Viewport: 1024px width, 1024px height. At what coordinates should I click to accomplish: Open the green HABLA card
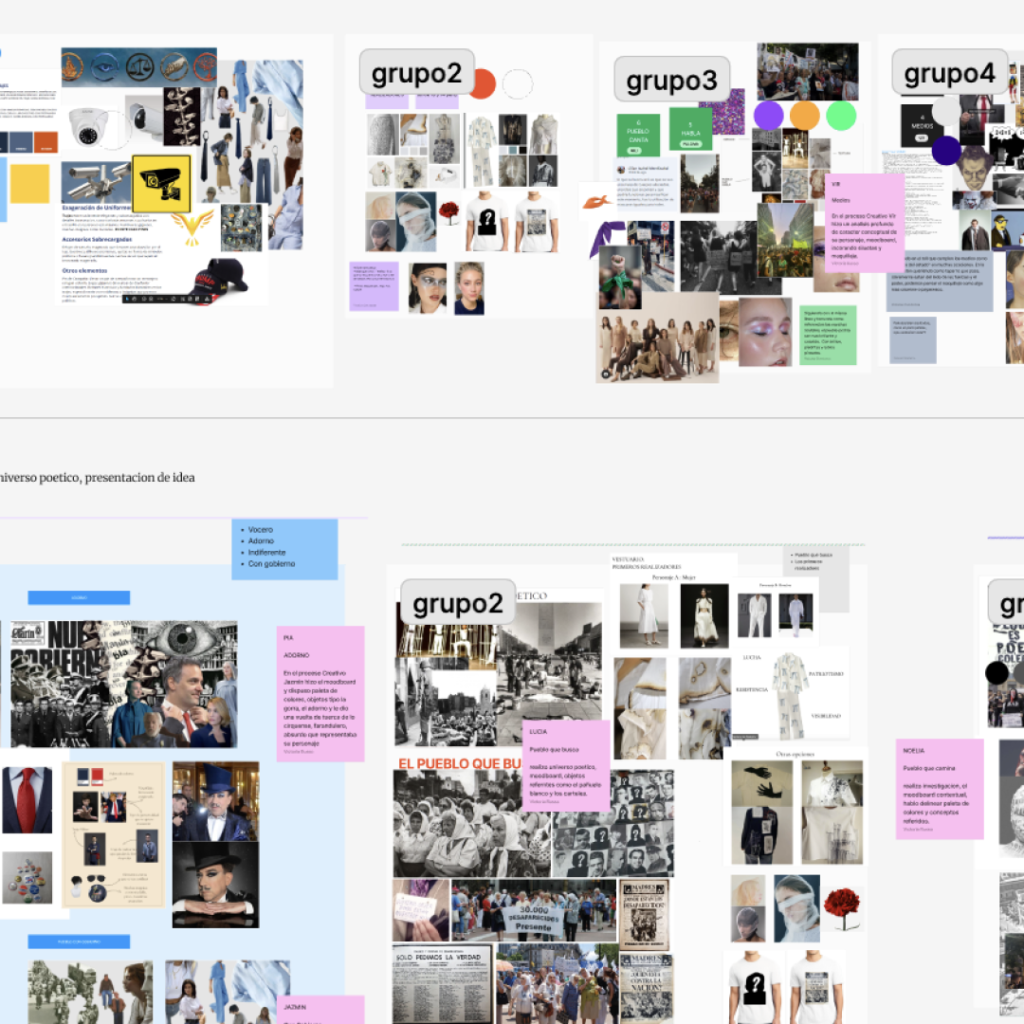[690, 129]
